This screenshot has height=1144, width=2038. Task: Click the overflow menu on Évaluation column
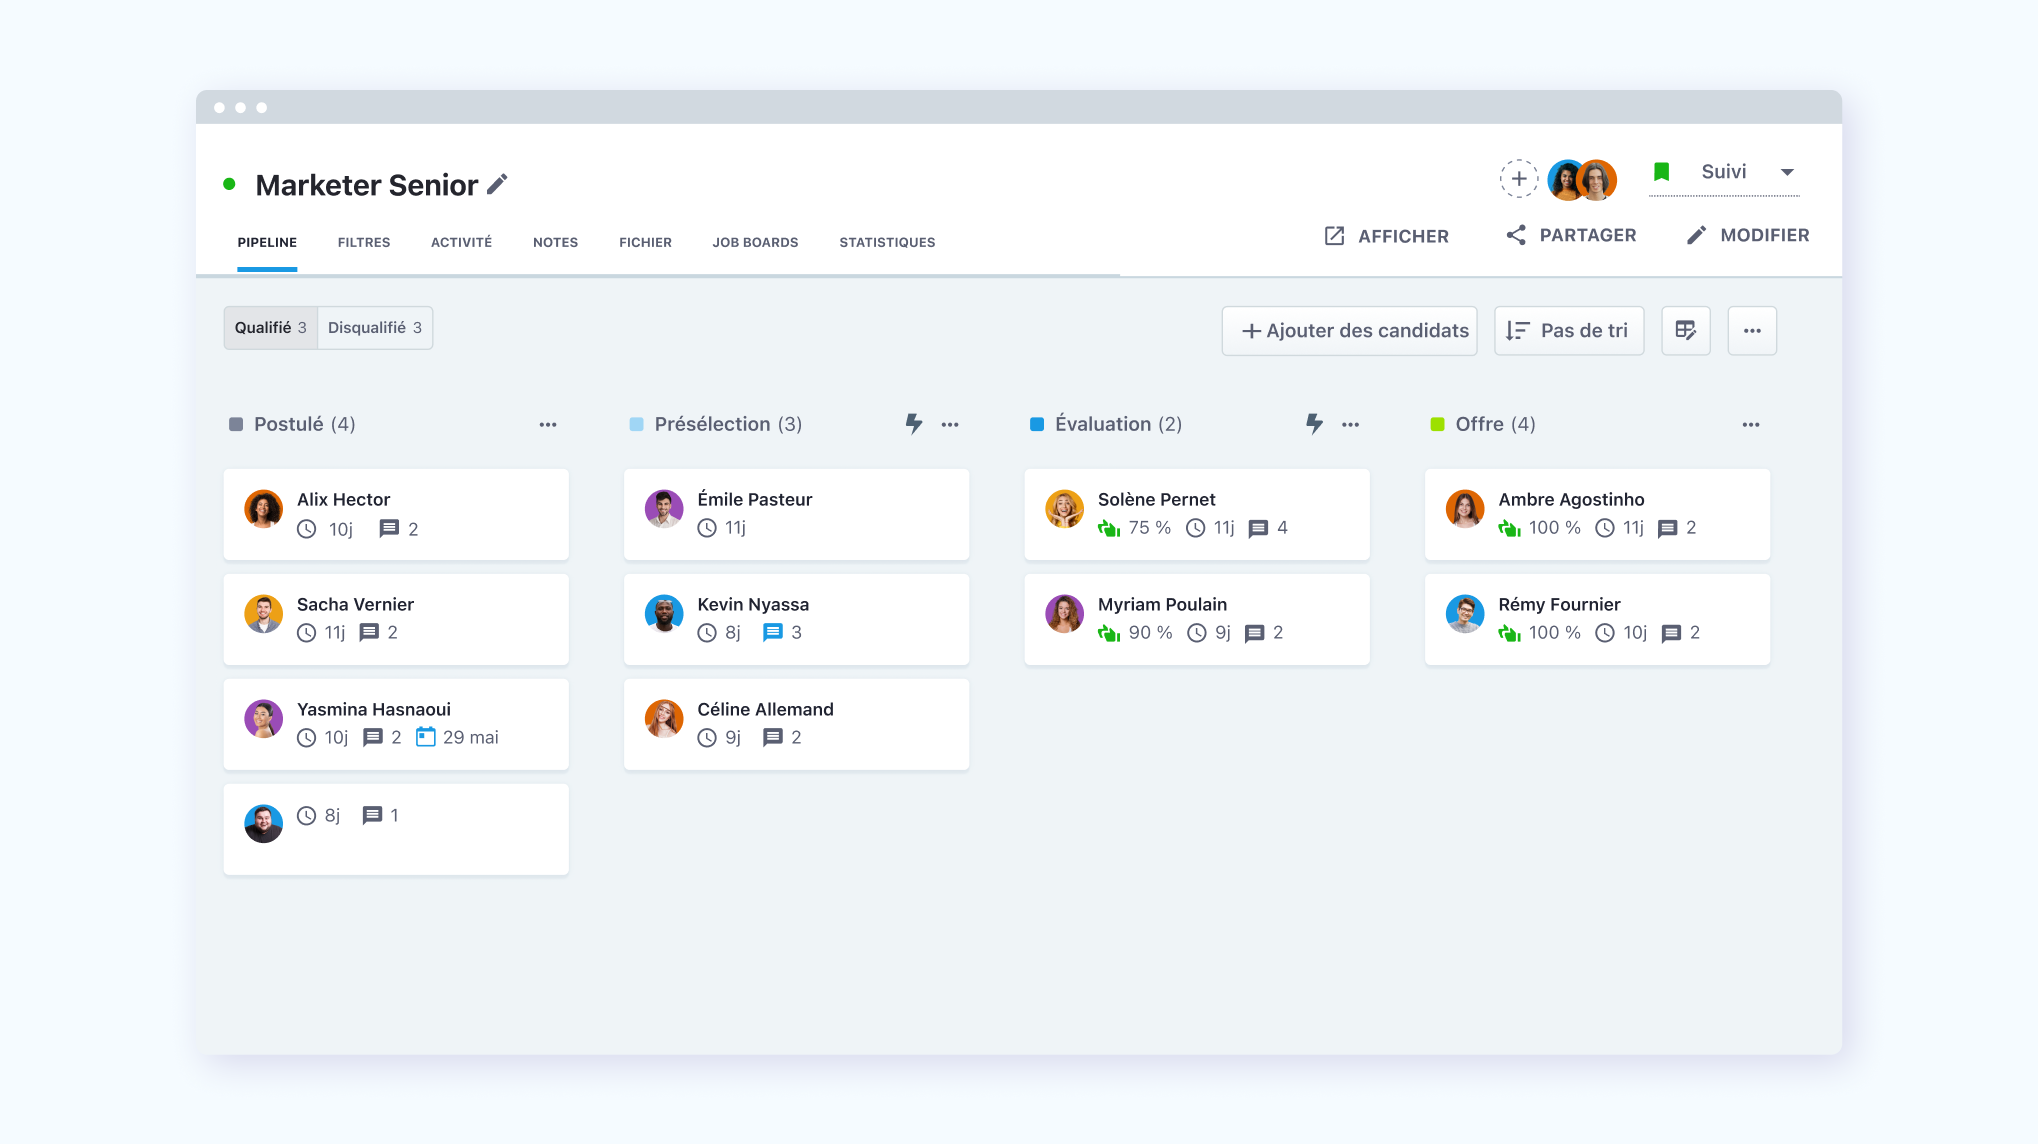click(x=1351, y=424)
